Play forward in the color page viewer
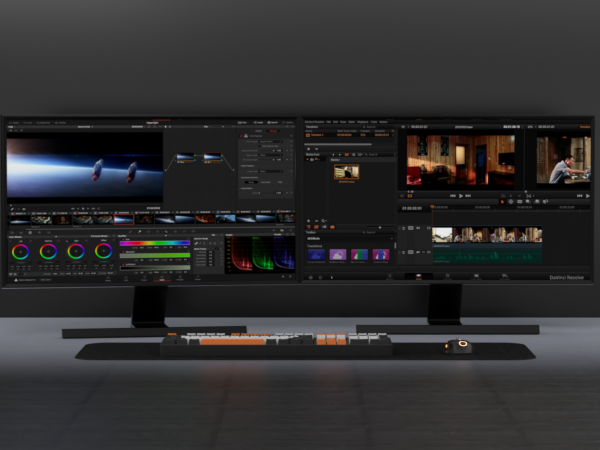Viewport: 600px width, 450px height. (x=88, y=209)
